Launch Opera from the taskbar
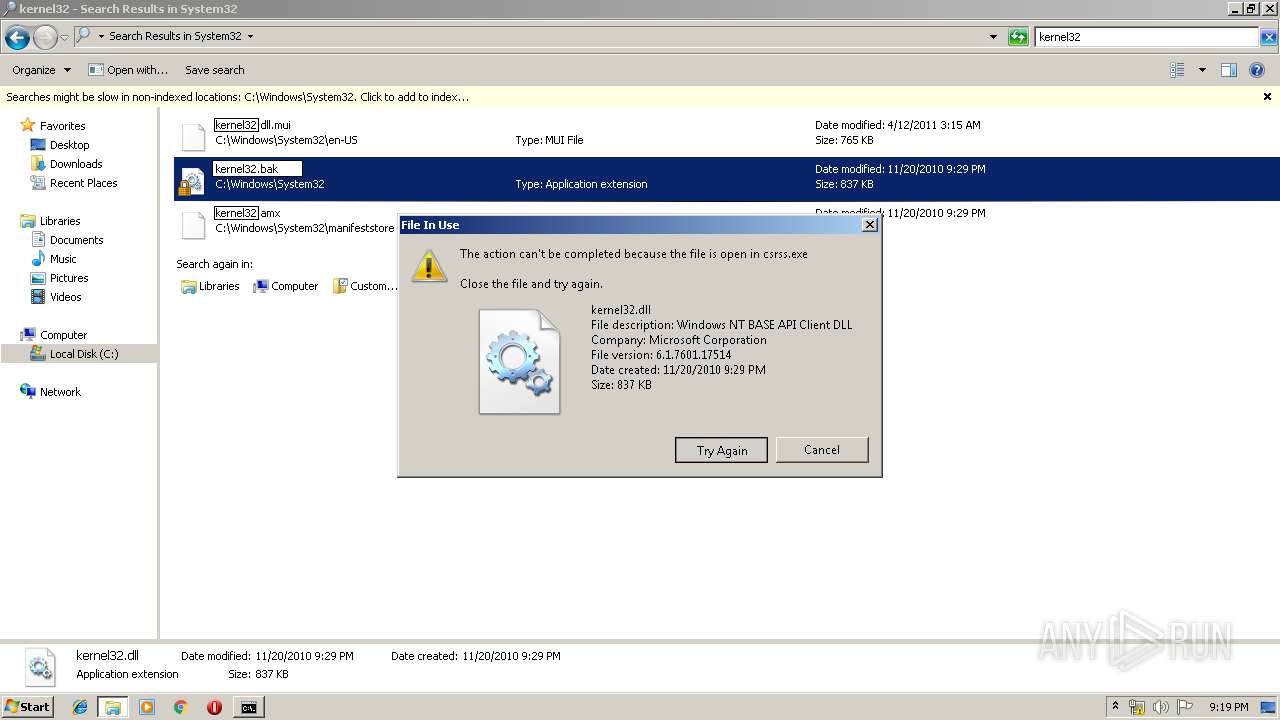The height and width of the screenshot is (720, 1280). pos(214,707)
